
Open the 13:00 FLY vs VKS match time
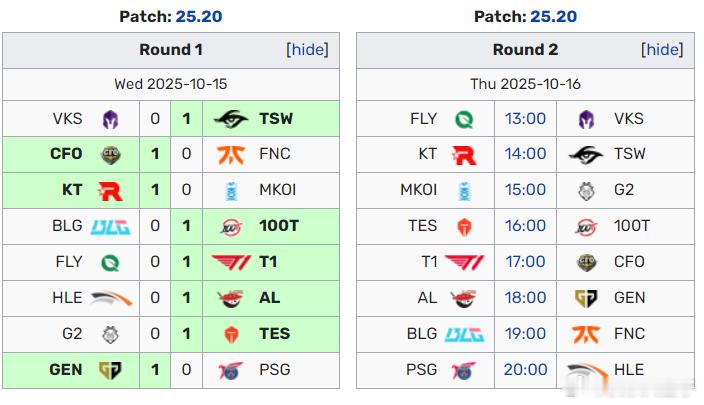tap(525, 119)
